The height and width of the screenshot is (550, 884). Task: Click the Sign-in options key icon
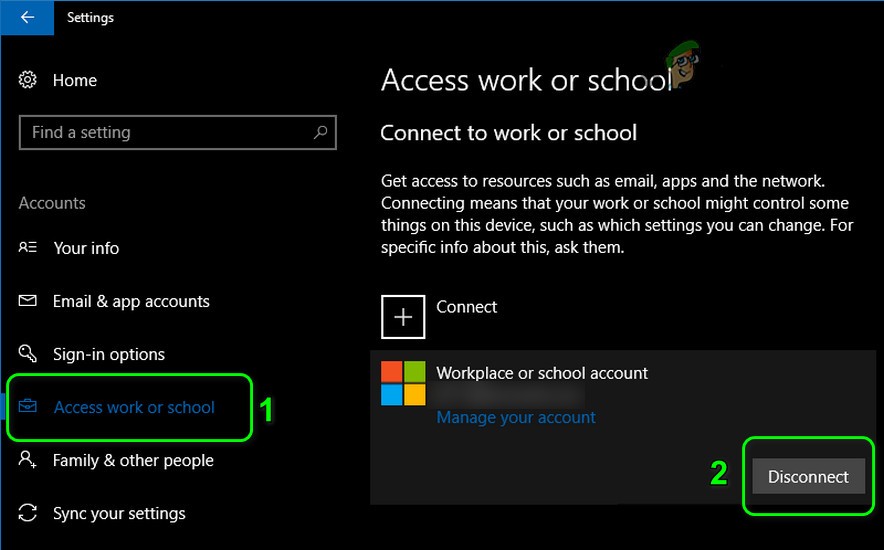pyautogui.click(x=28, y=354)
